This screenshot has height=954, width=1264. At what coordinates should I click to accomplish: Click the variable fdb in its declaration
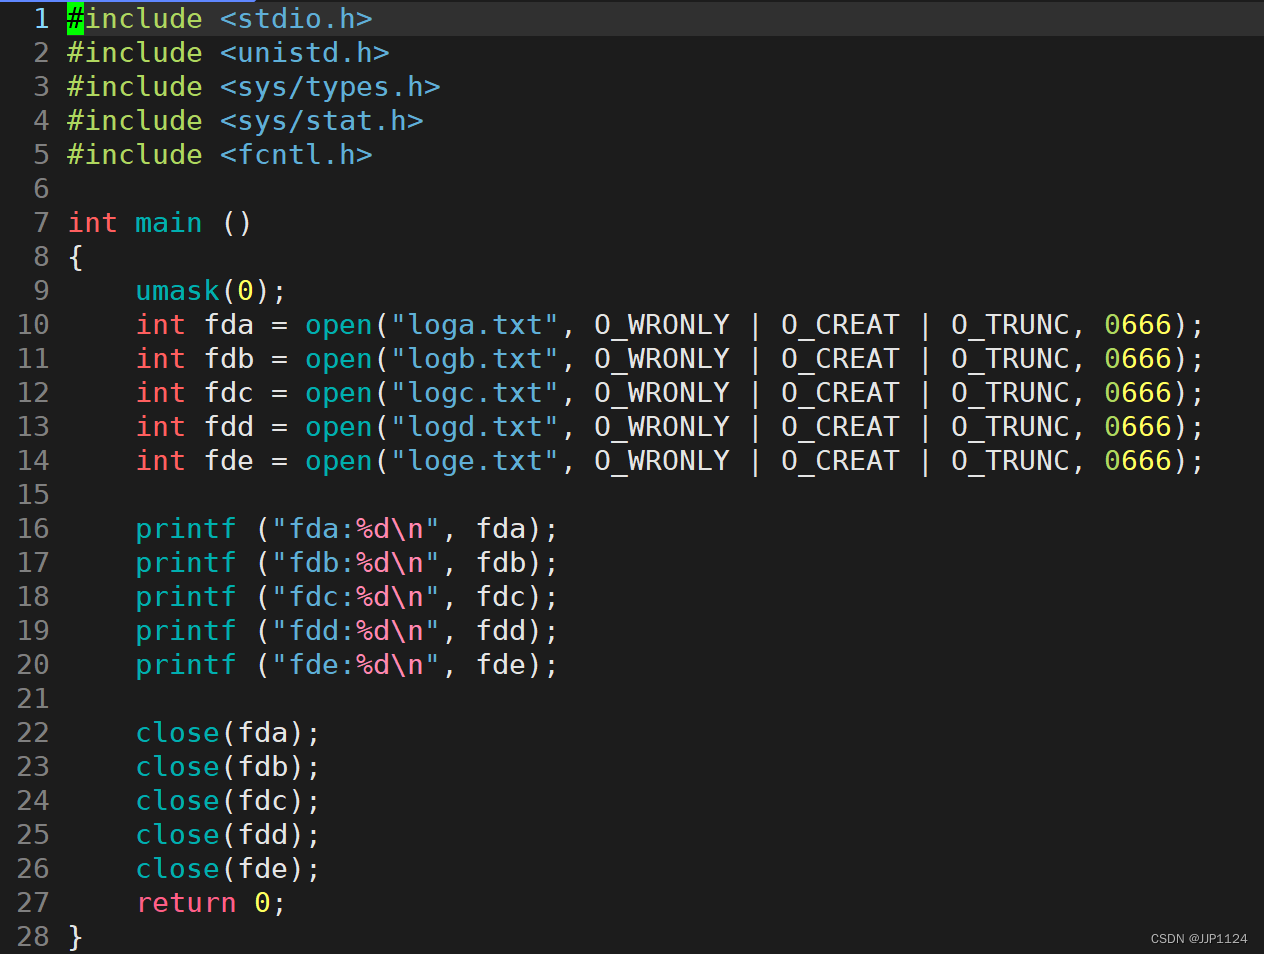[x=229, y=359]
